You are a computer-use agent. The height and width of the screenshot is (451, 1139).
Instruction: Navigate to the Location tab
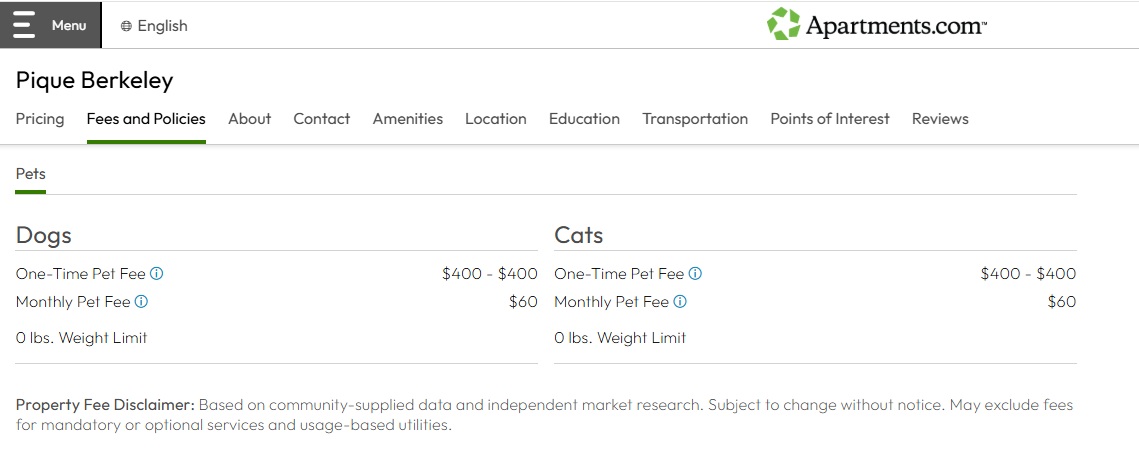click(495, 119)
